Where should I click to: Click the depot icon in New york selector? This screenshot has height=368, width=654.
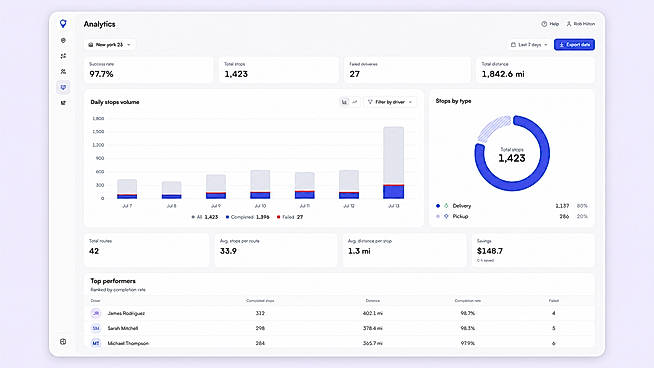[x=91, y=45]
